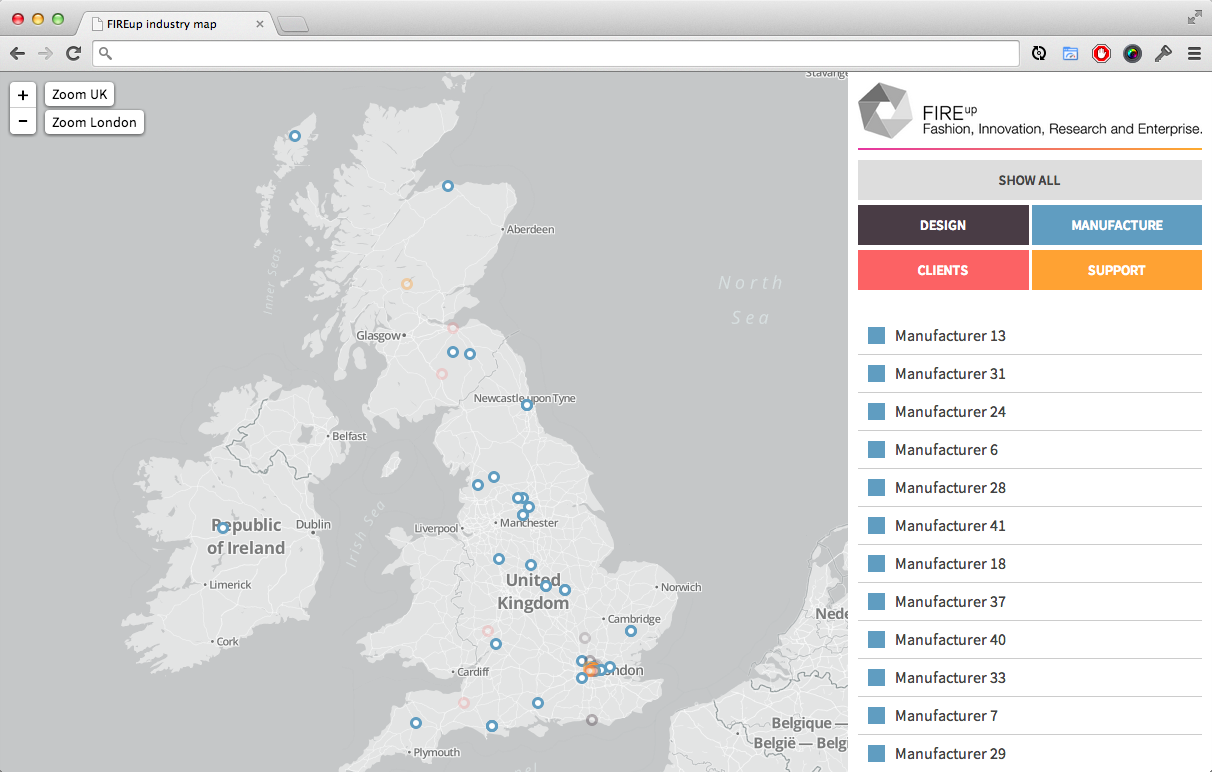Select the blue marker at Newcastle upon Tyne

(527, 405)
